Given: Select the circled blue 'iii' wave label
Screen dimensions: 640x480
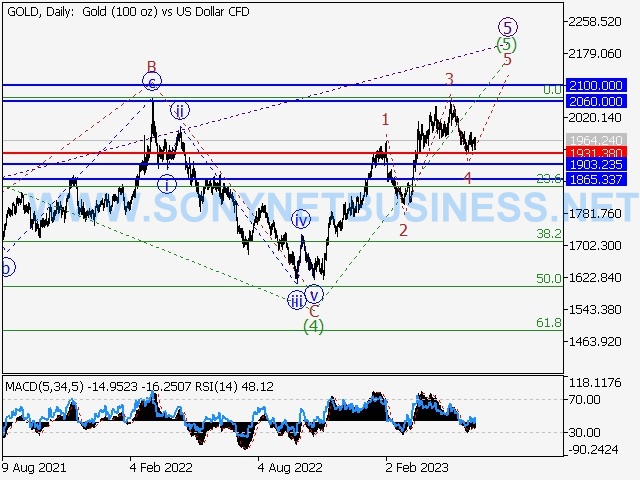Looking at the screenshot, I should pyautogui.click(x=297, y=300).
